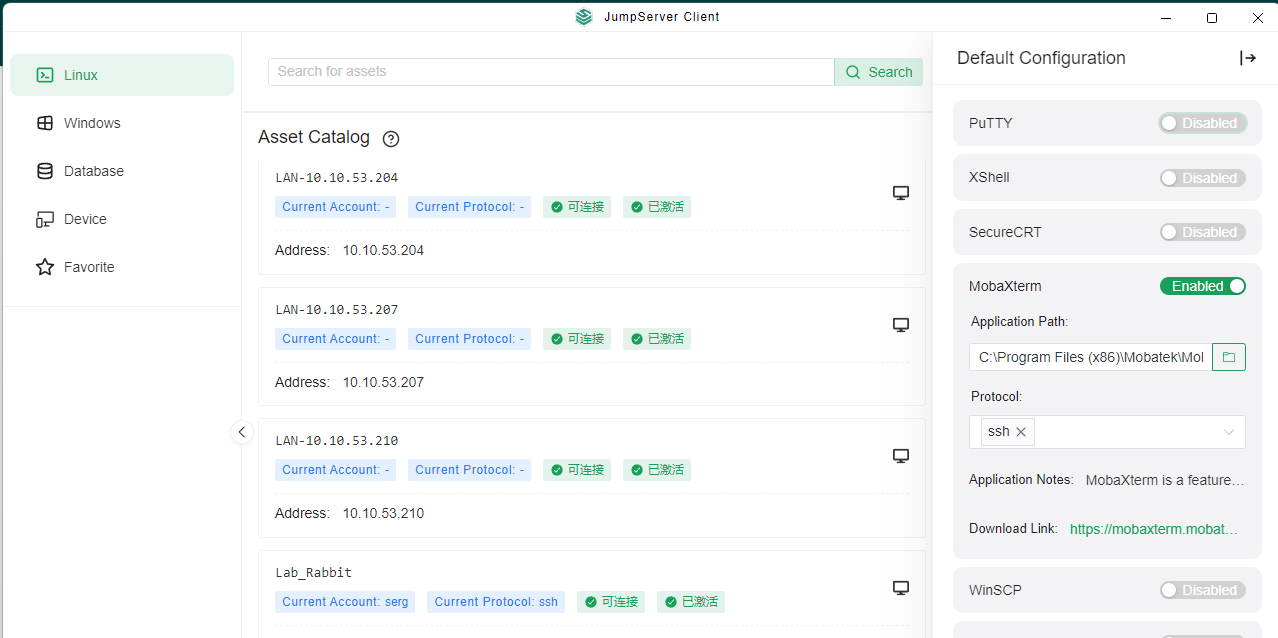Click address value 10.10.53.210

(x=383, y=513)
